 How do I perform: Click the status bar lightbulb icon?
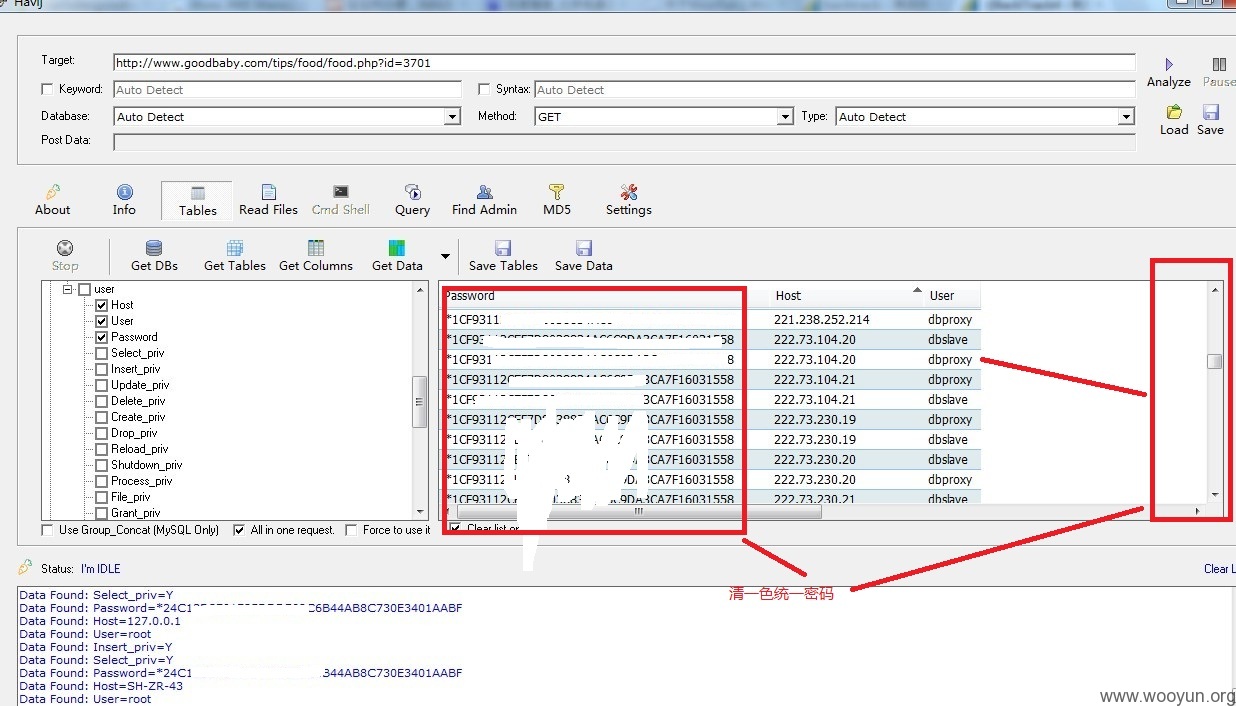point(26,567)
